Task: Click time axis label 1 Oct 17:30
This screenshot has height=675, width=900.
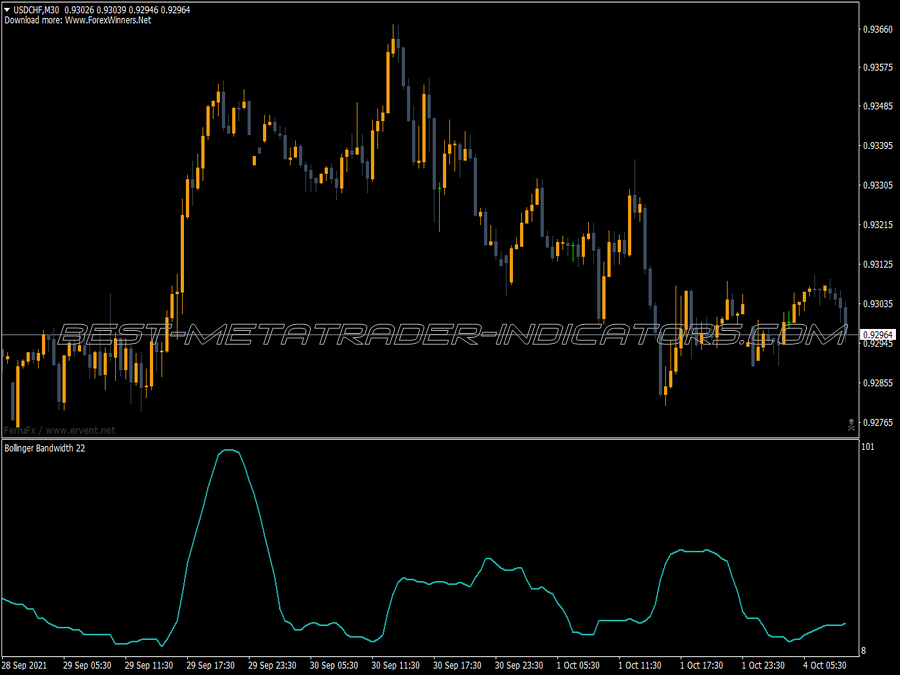Action: pos(701,665)
